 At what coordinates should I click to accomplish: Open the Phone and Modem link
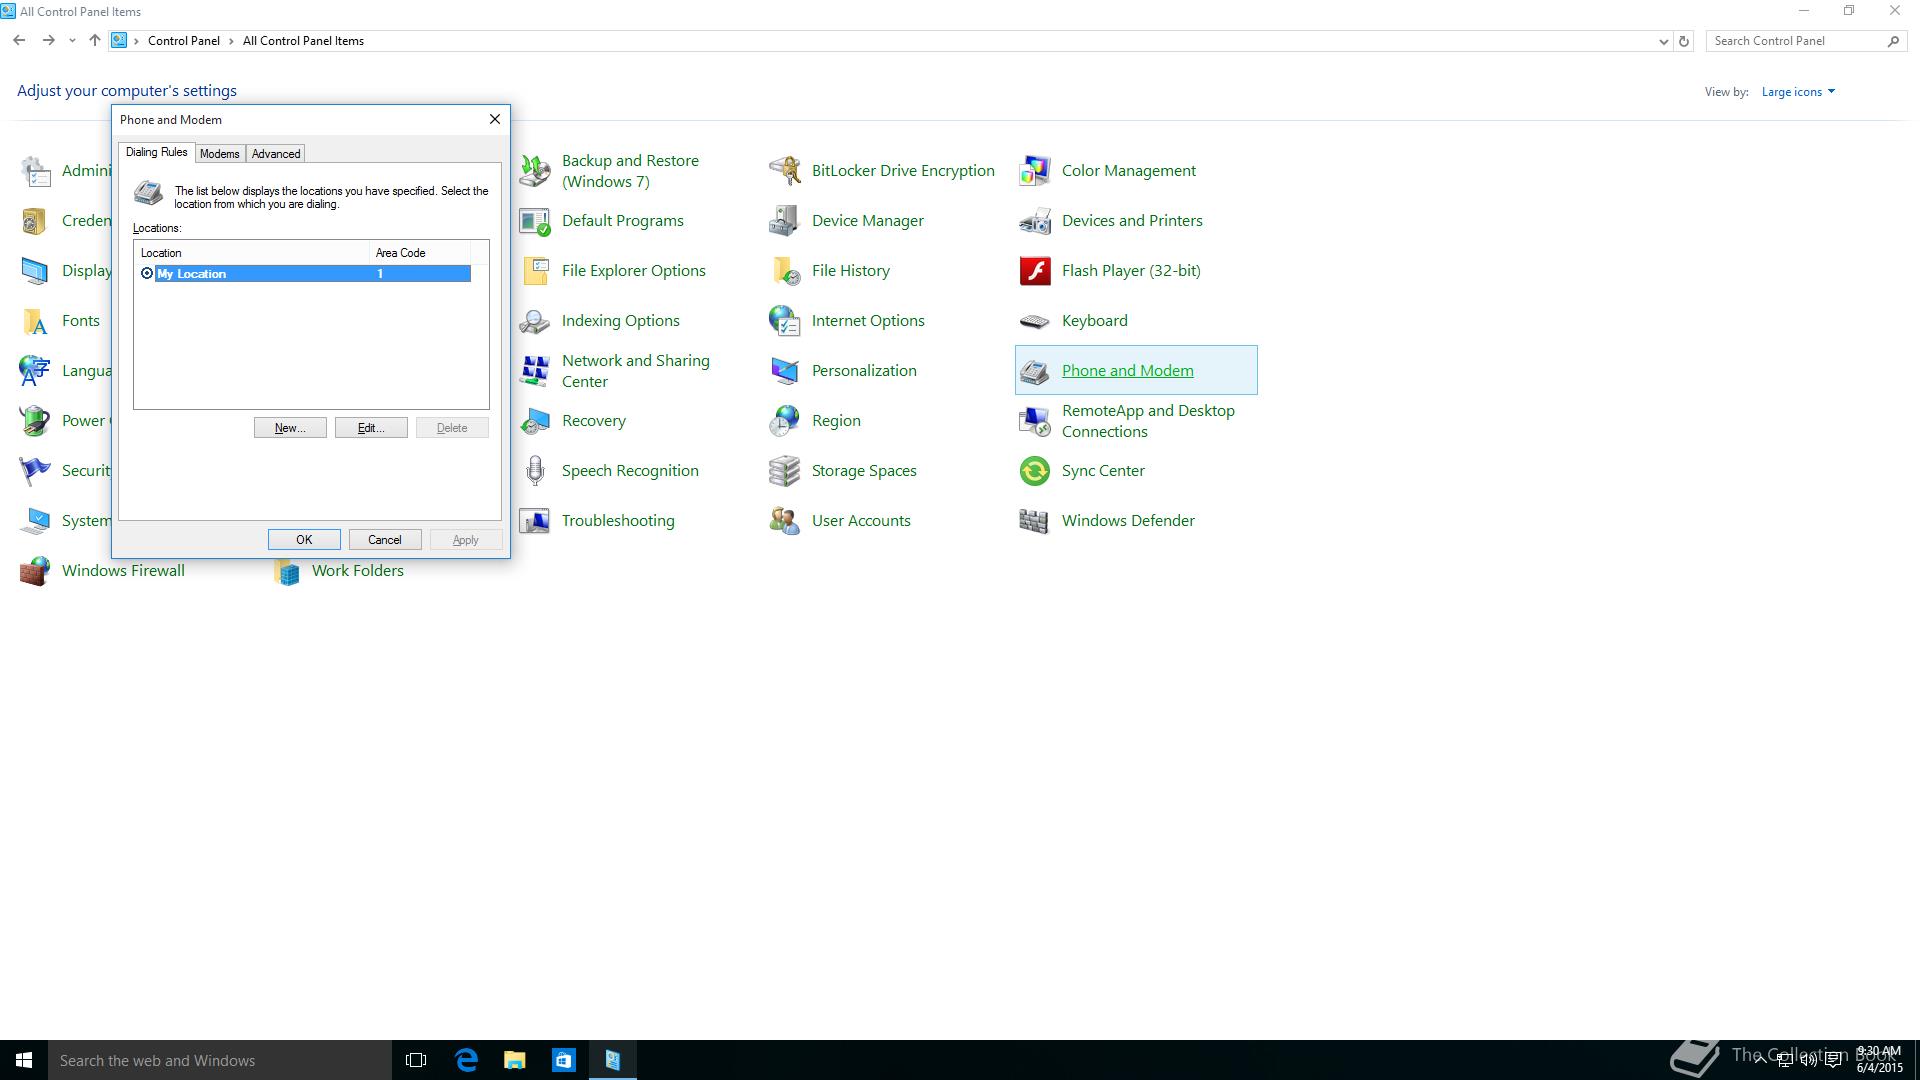pos(1127,371)
